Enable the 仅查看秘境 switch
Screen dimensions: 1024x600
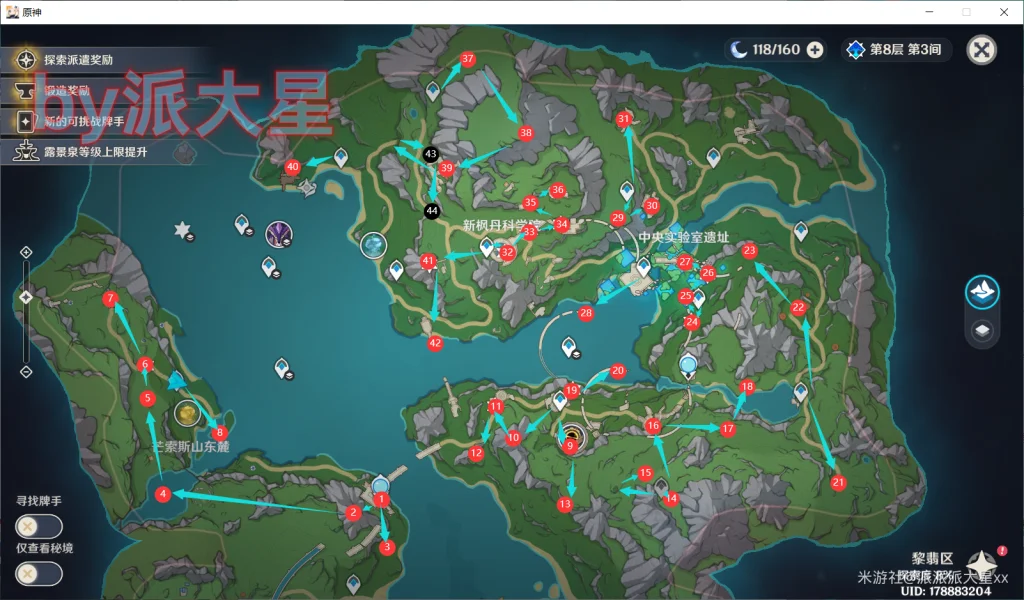click(x=39, y=574)
